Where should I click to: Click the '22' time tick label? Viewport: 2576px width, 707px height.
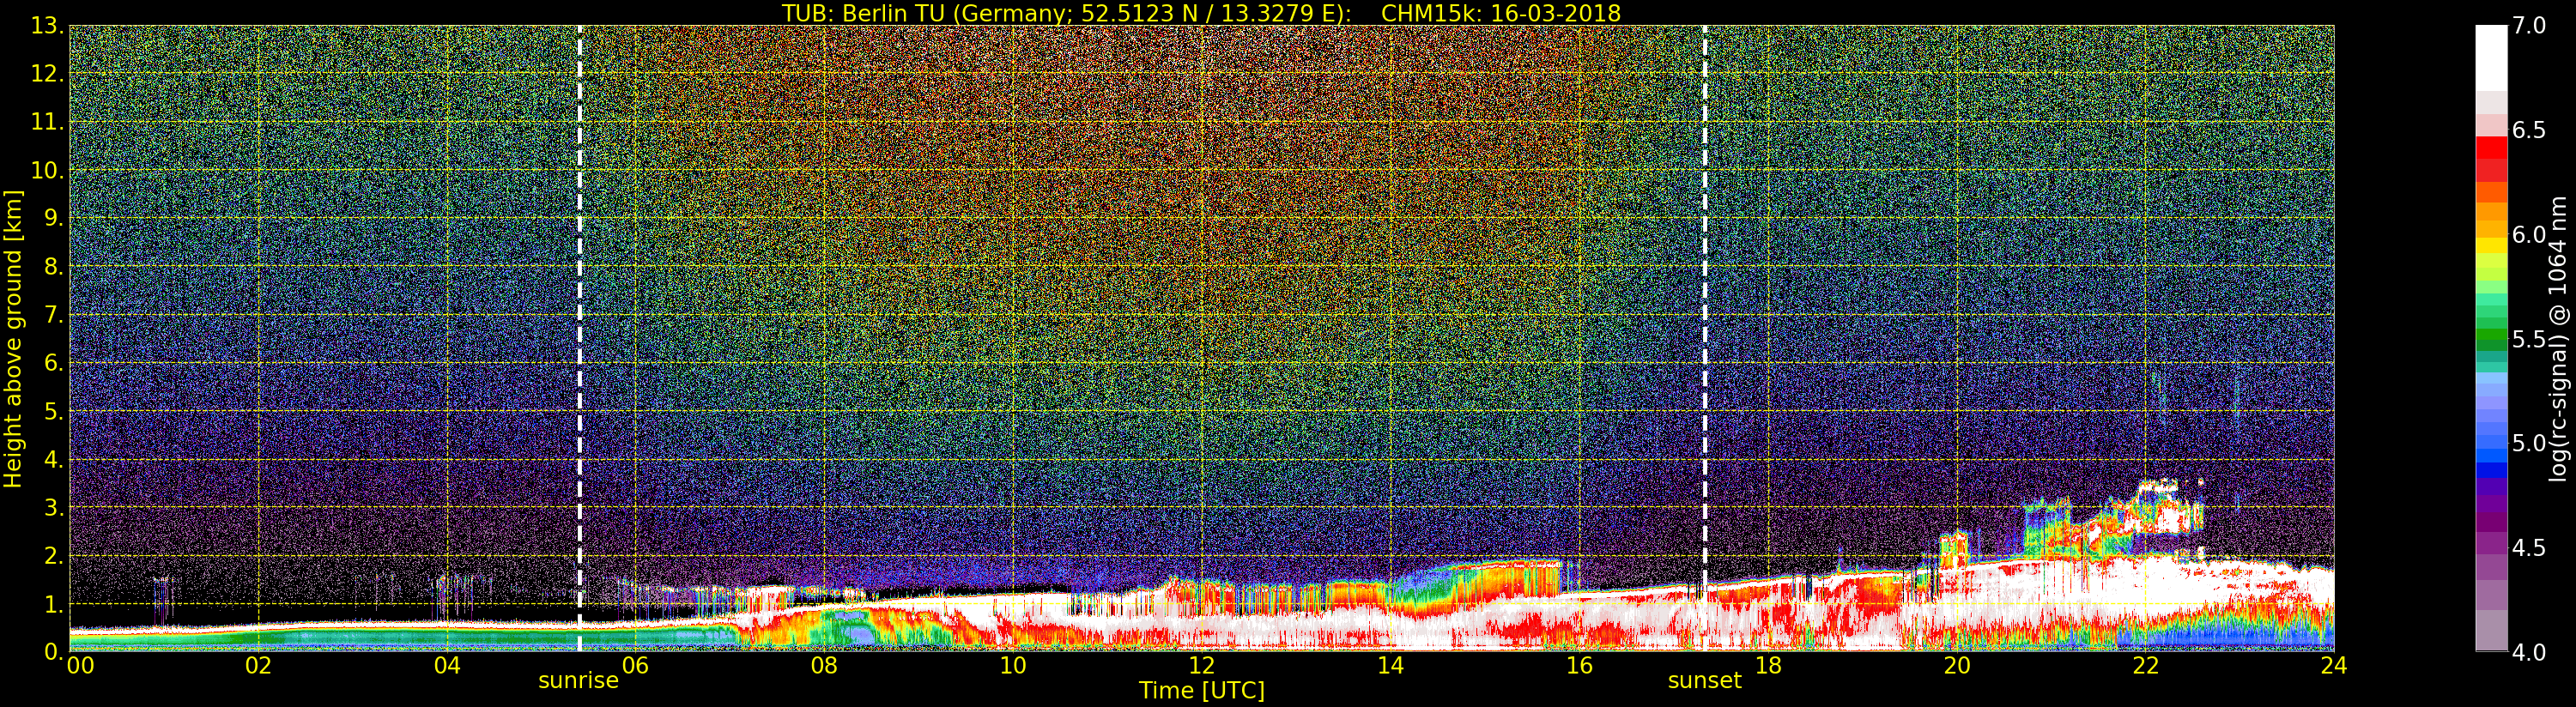click(x=2145, y=665)
